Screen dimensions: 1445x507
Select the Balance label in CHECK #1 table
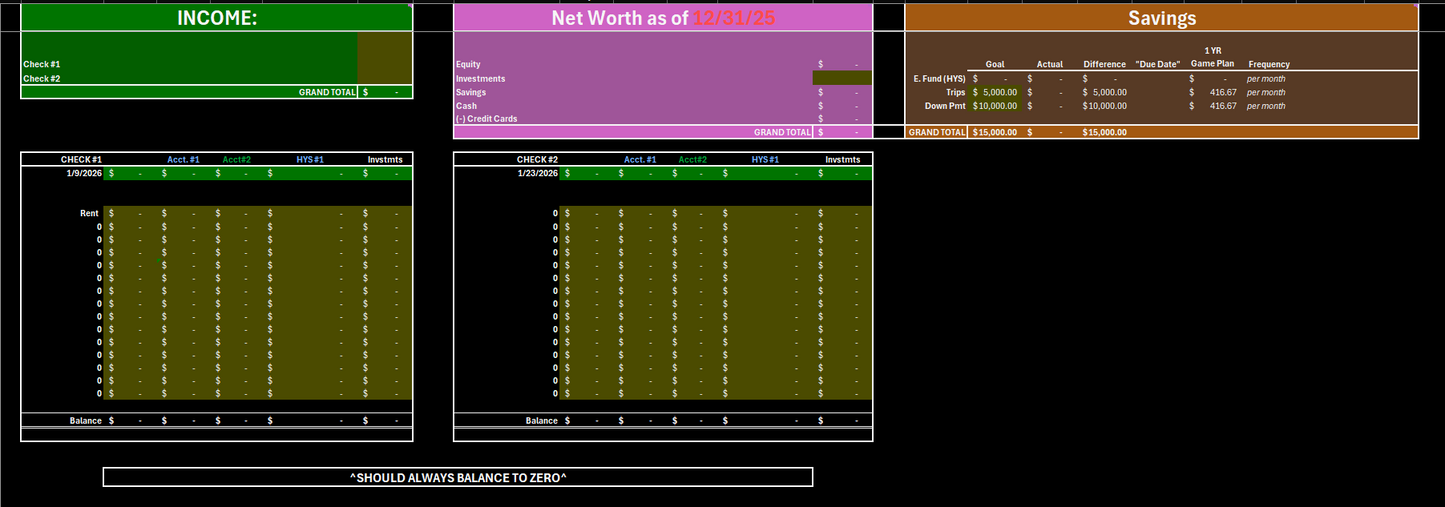point(85,421)
